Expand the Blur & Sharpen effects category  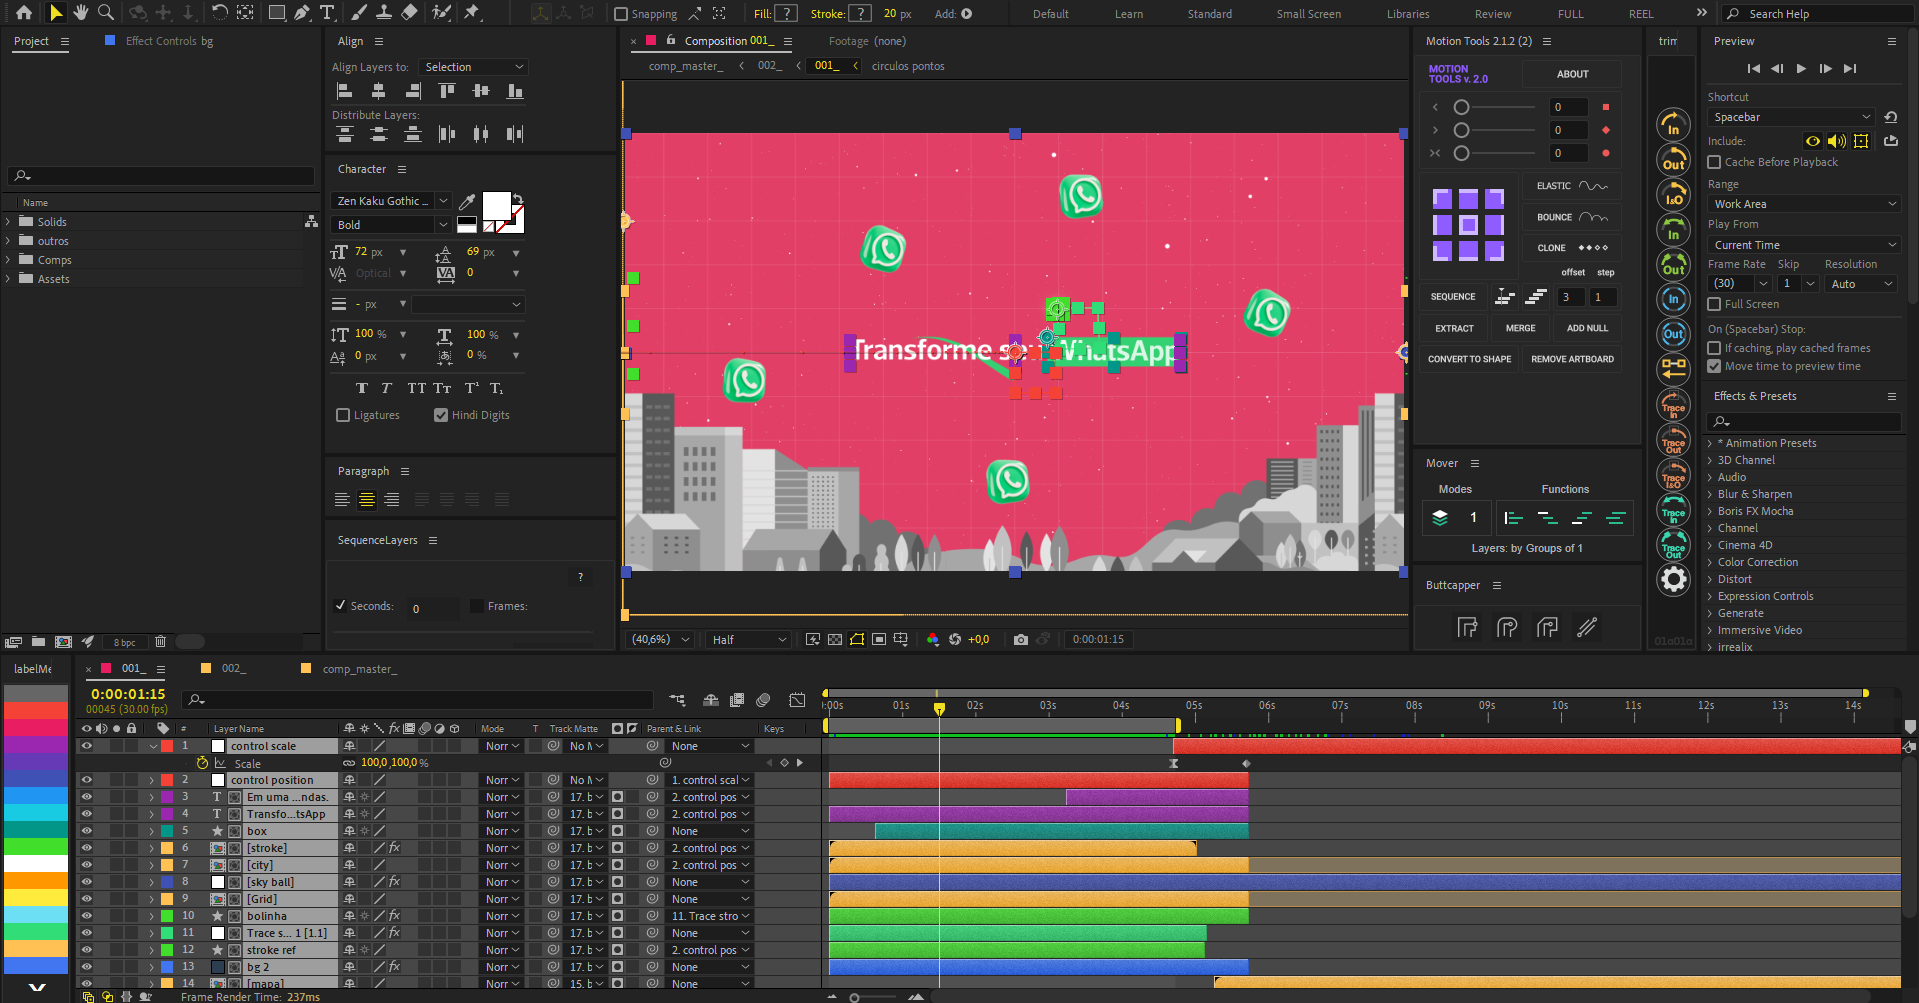tap(1709, 494)
